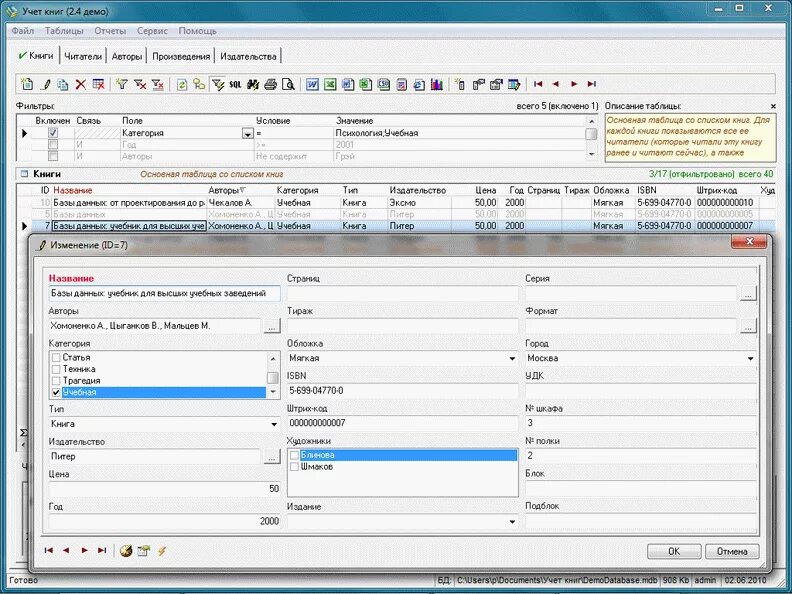Open the Тип dropdown
Screen dimensions: 792x594
274,424
